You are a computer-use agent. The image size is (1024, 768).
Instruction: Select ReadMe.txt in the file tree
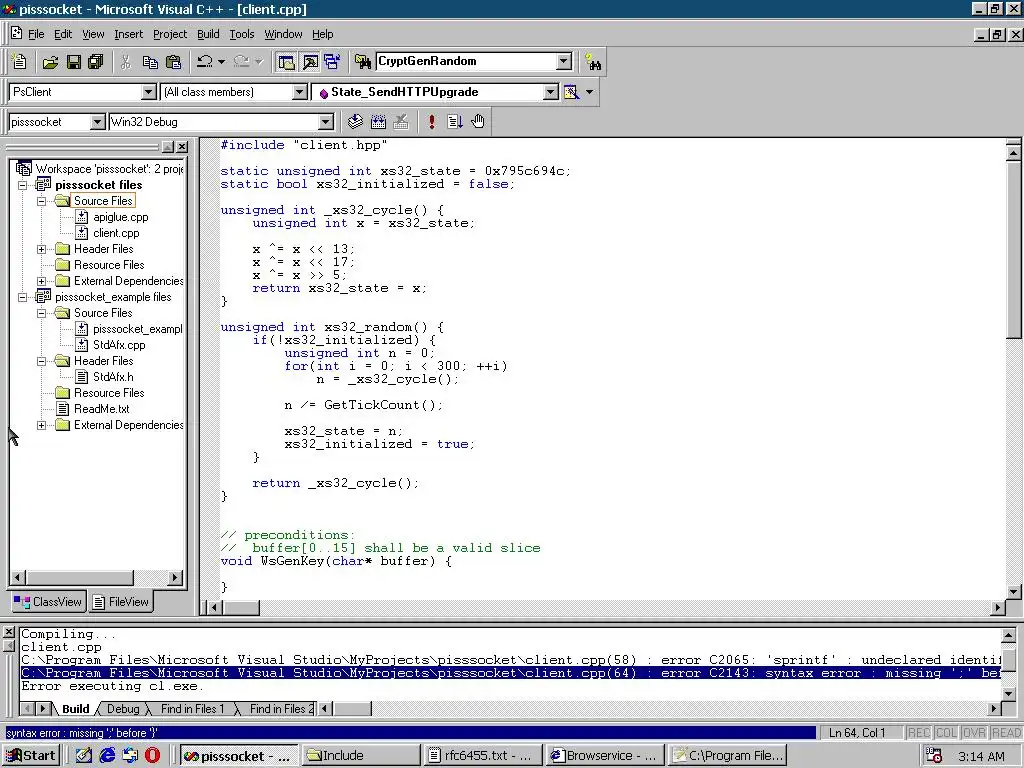pos(101,409)
